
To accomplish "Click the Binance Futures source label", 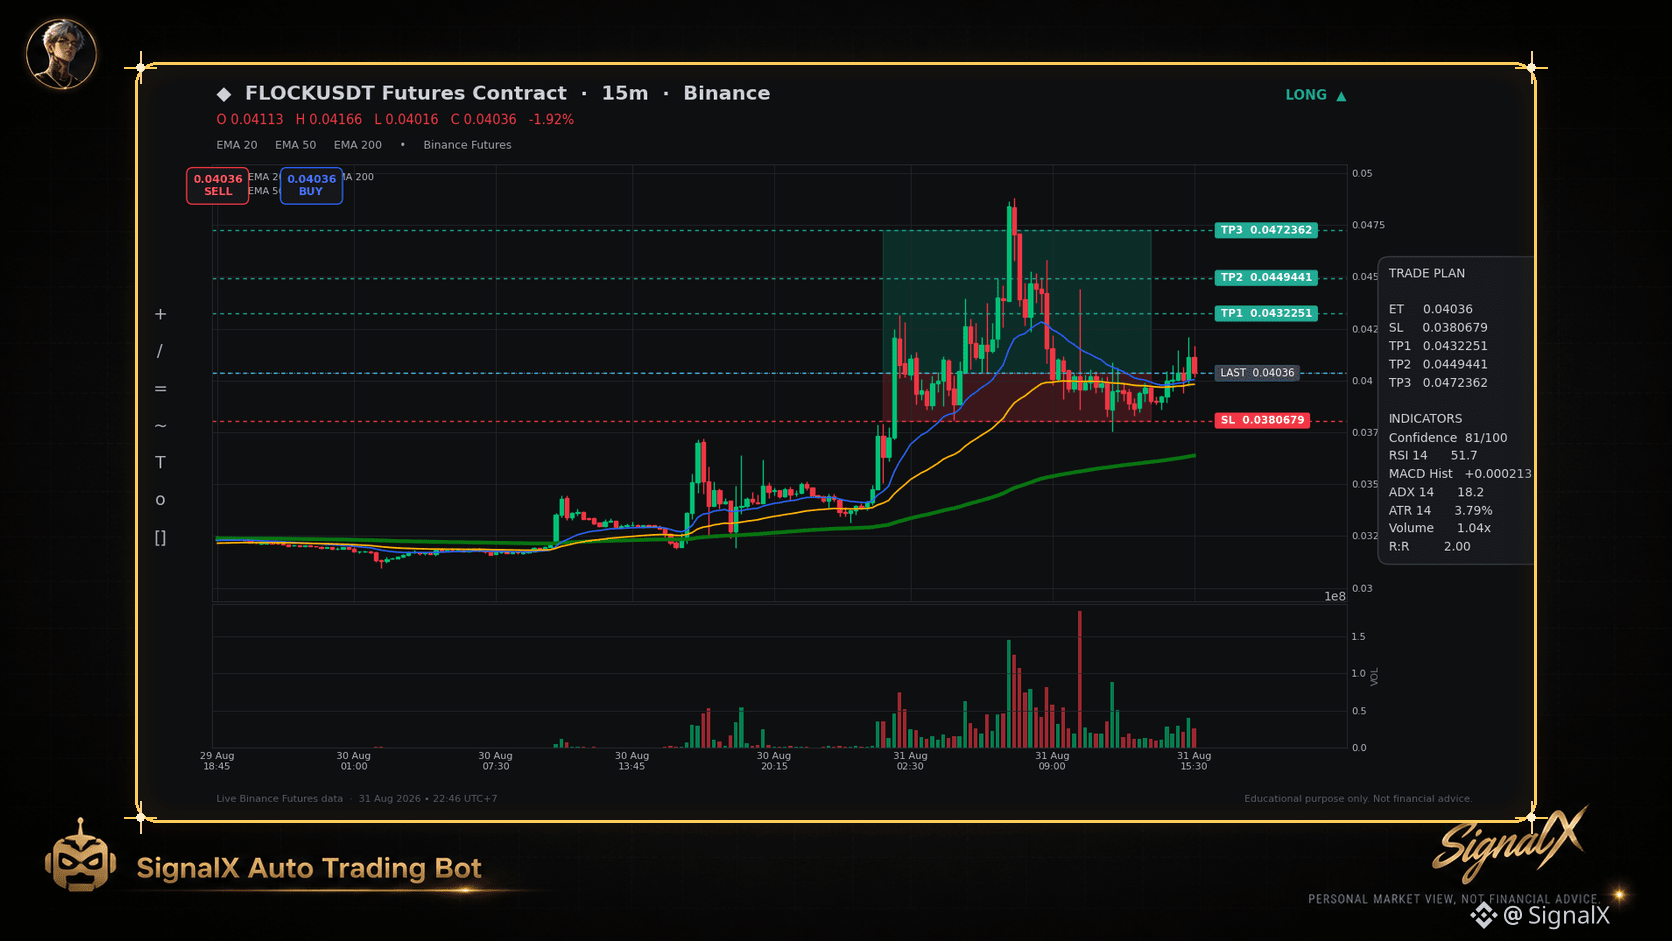I will pyautogui.click(x=467, y=145).
